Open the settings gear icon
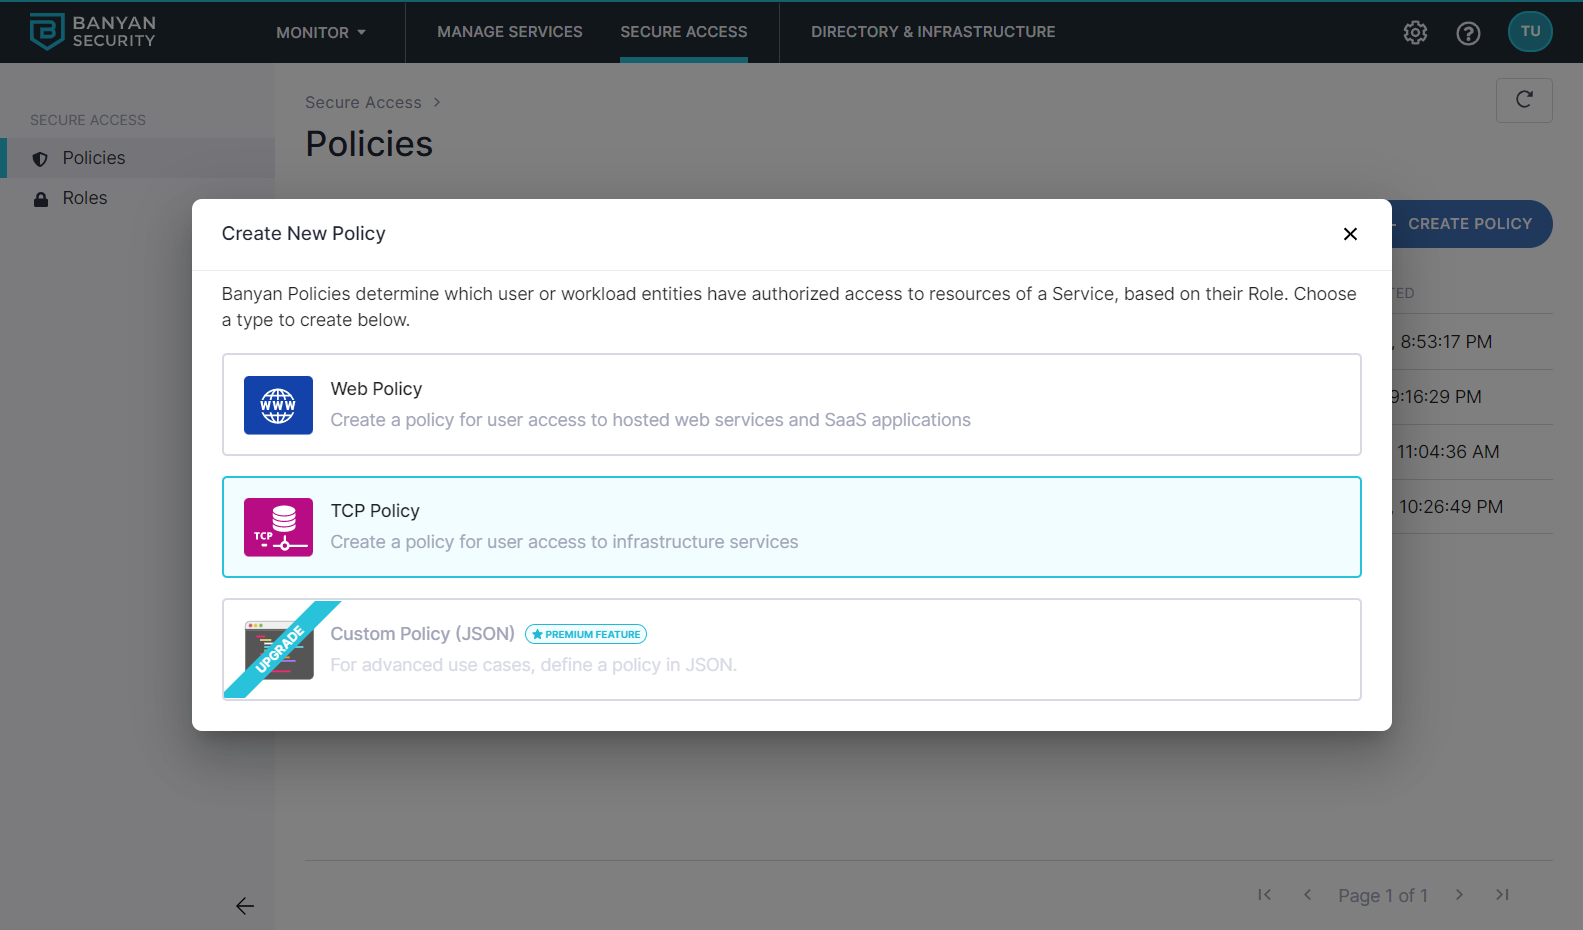Viewport: 1583px width, 930px height. point(1415,33)
